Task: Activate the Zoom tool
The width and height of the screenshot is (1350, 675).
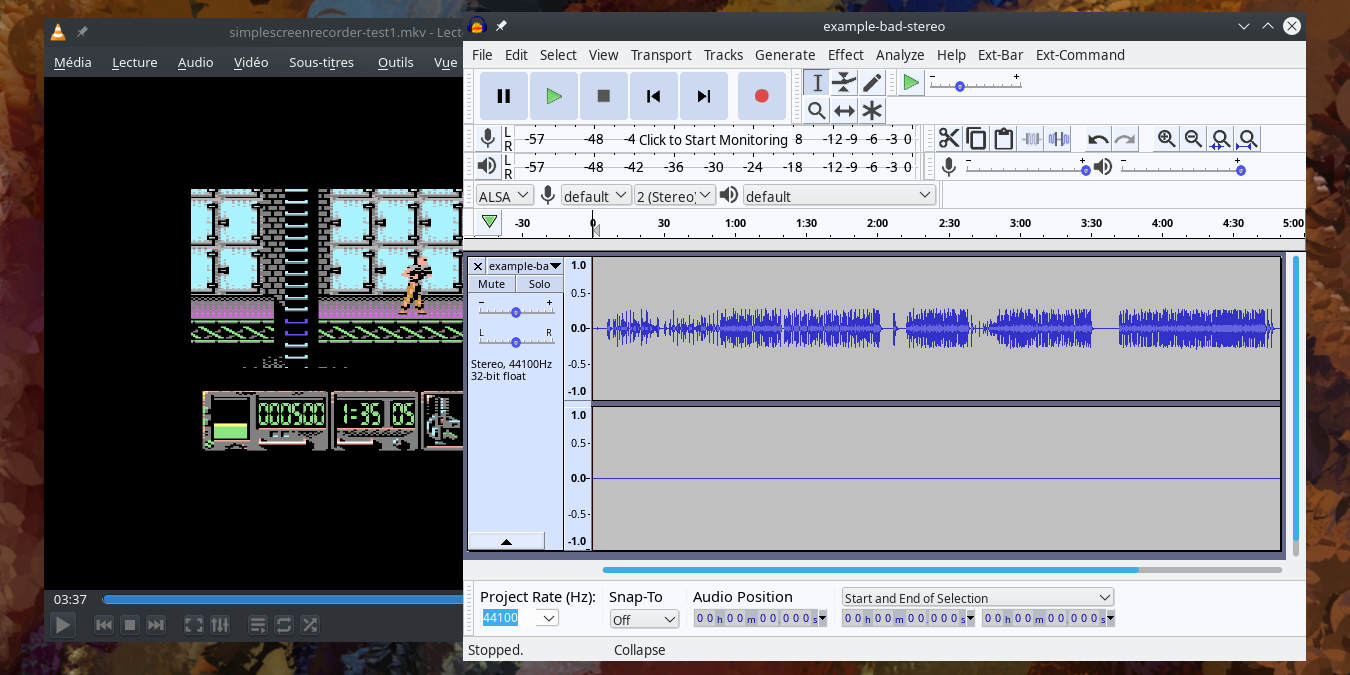Action: point(816,110)
